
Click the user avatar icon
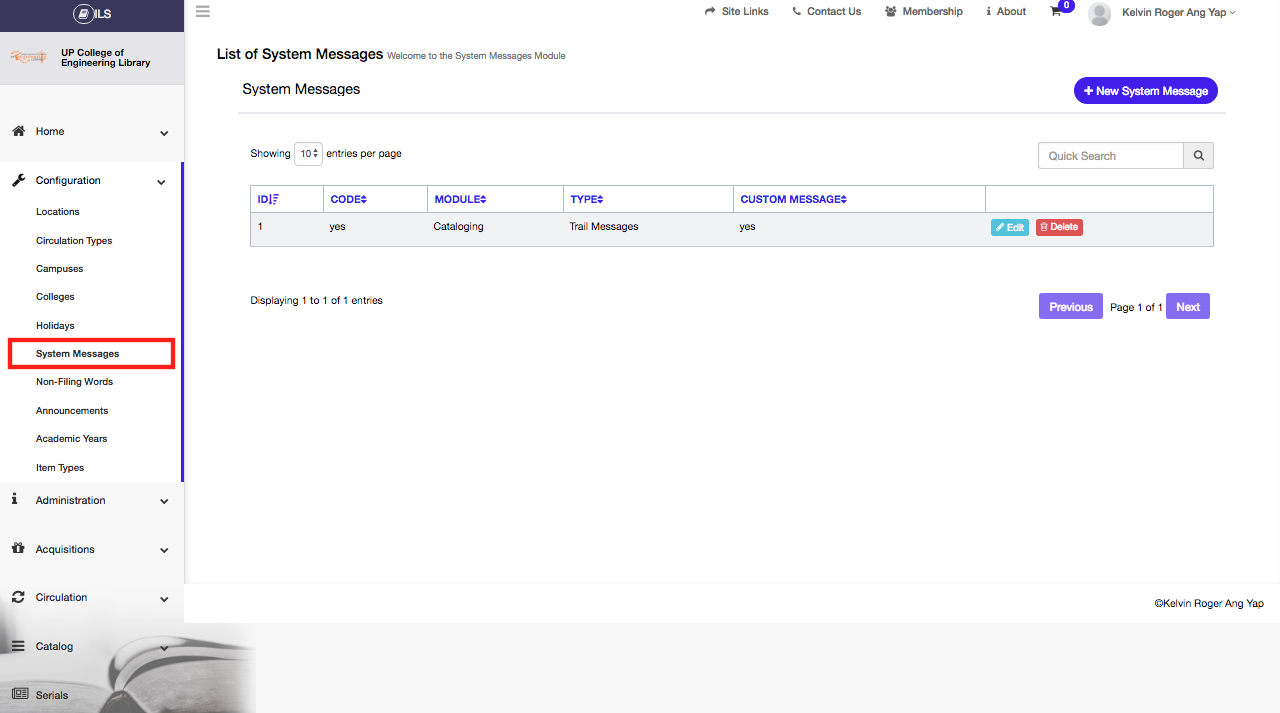(1099, 13)
